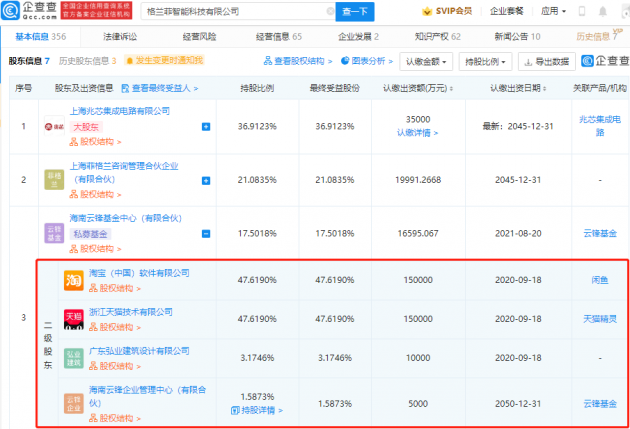Screen dimensions: 630x429
Task: Open 查看最终受益人 link
Action: tap(160, 88)
